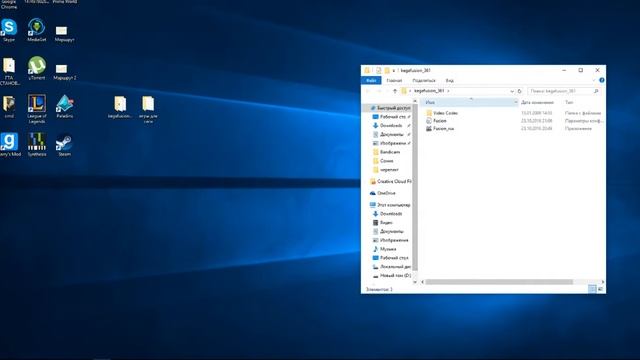The image size is (640, 360).
Task: Open OneDrive in the navigation pane
Action: click(383, 193)
